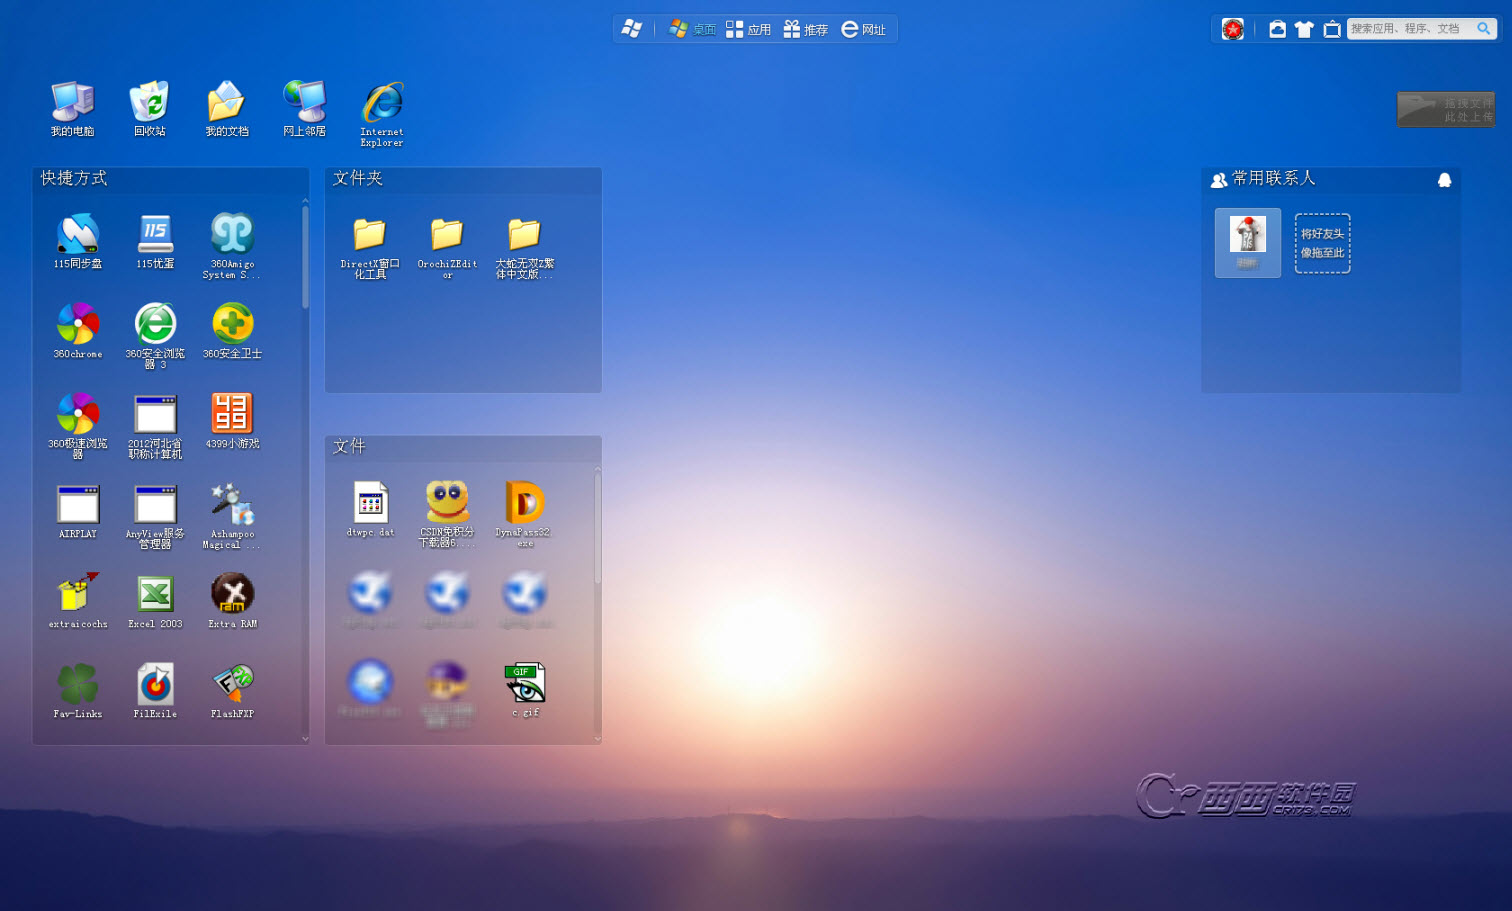Click the 快捷方式 panel scrollbar thumb

click(305, 257)
